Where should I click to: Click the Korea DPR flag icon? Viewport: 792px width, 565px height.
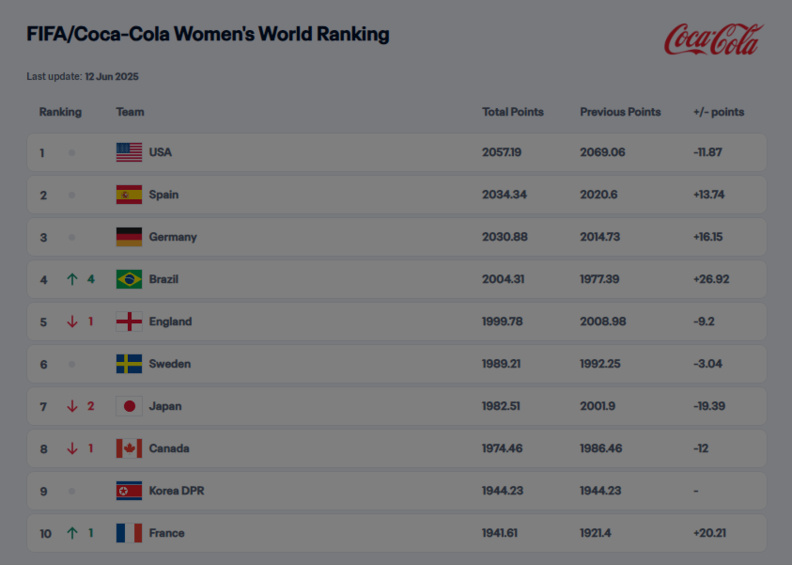pyautogui.click(x=129, y=491)
